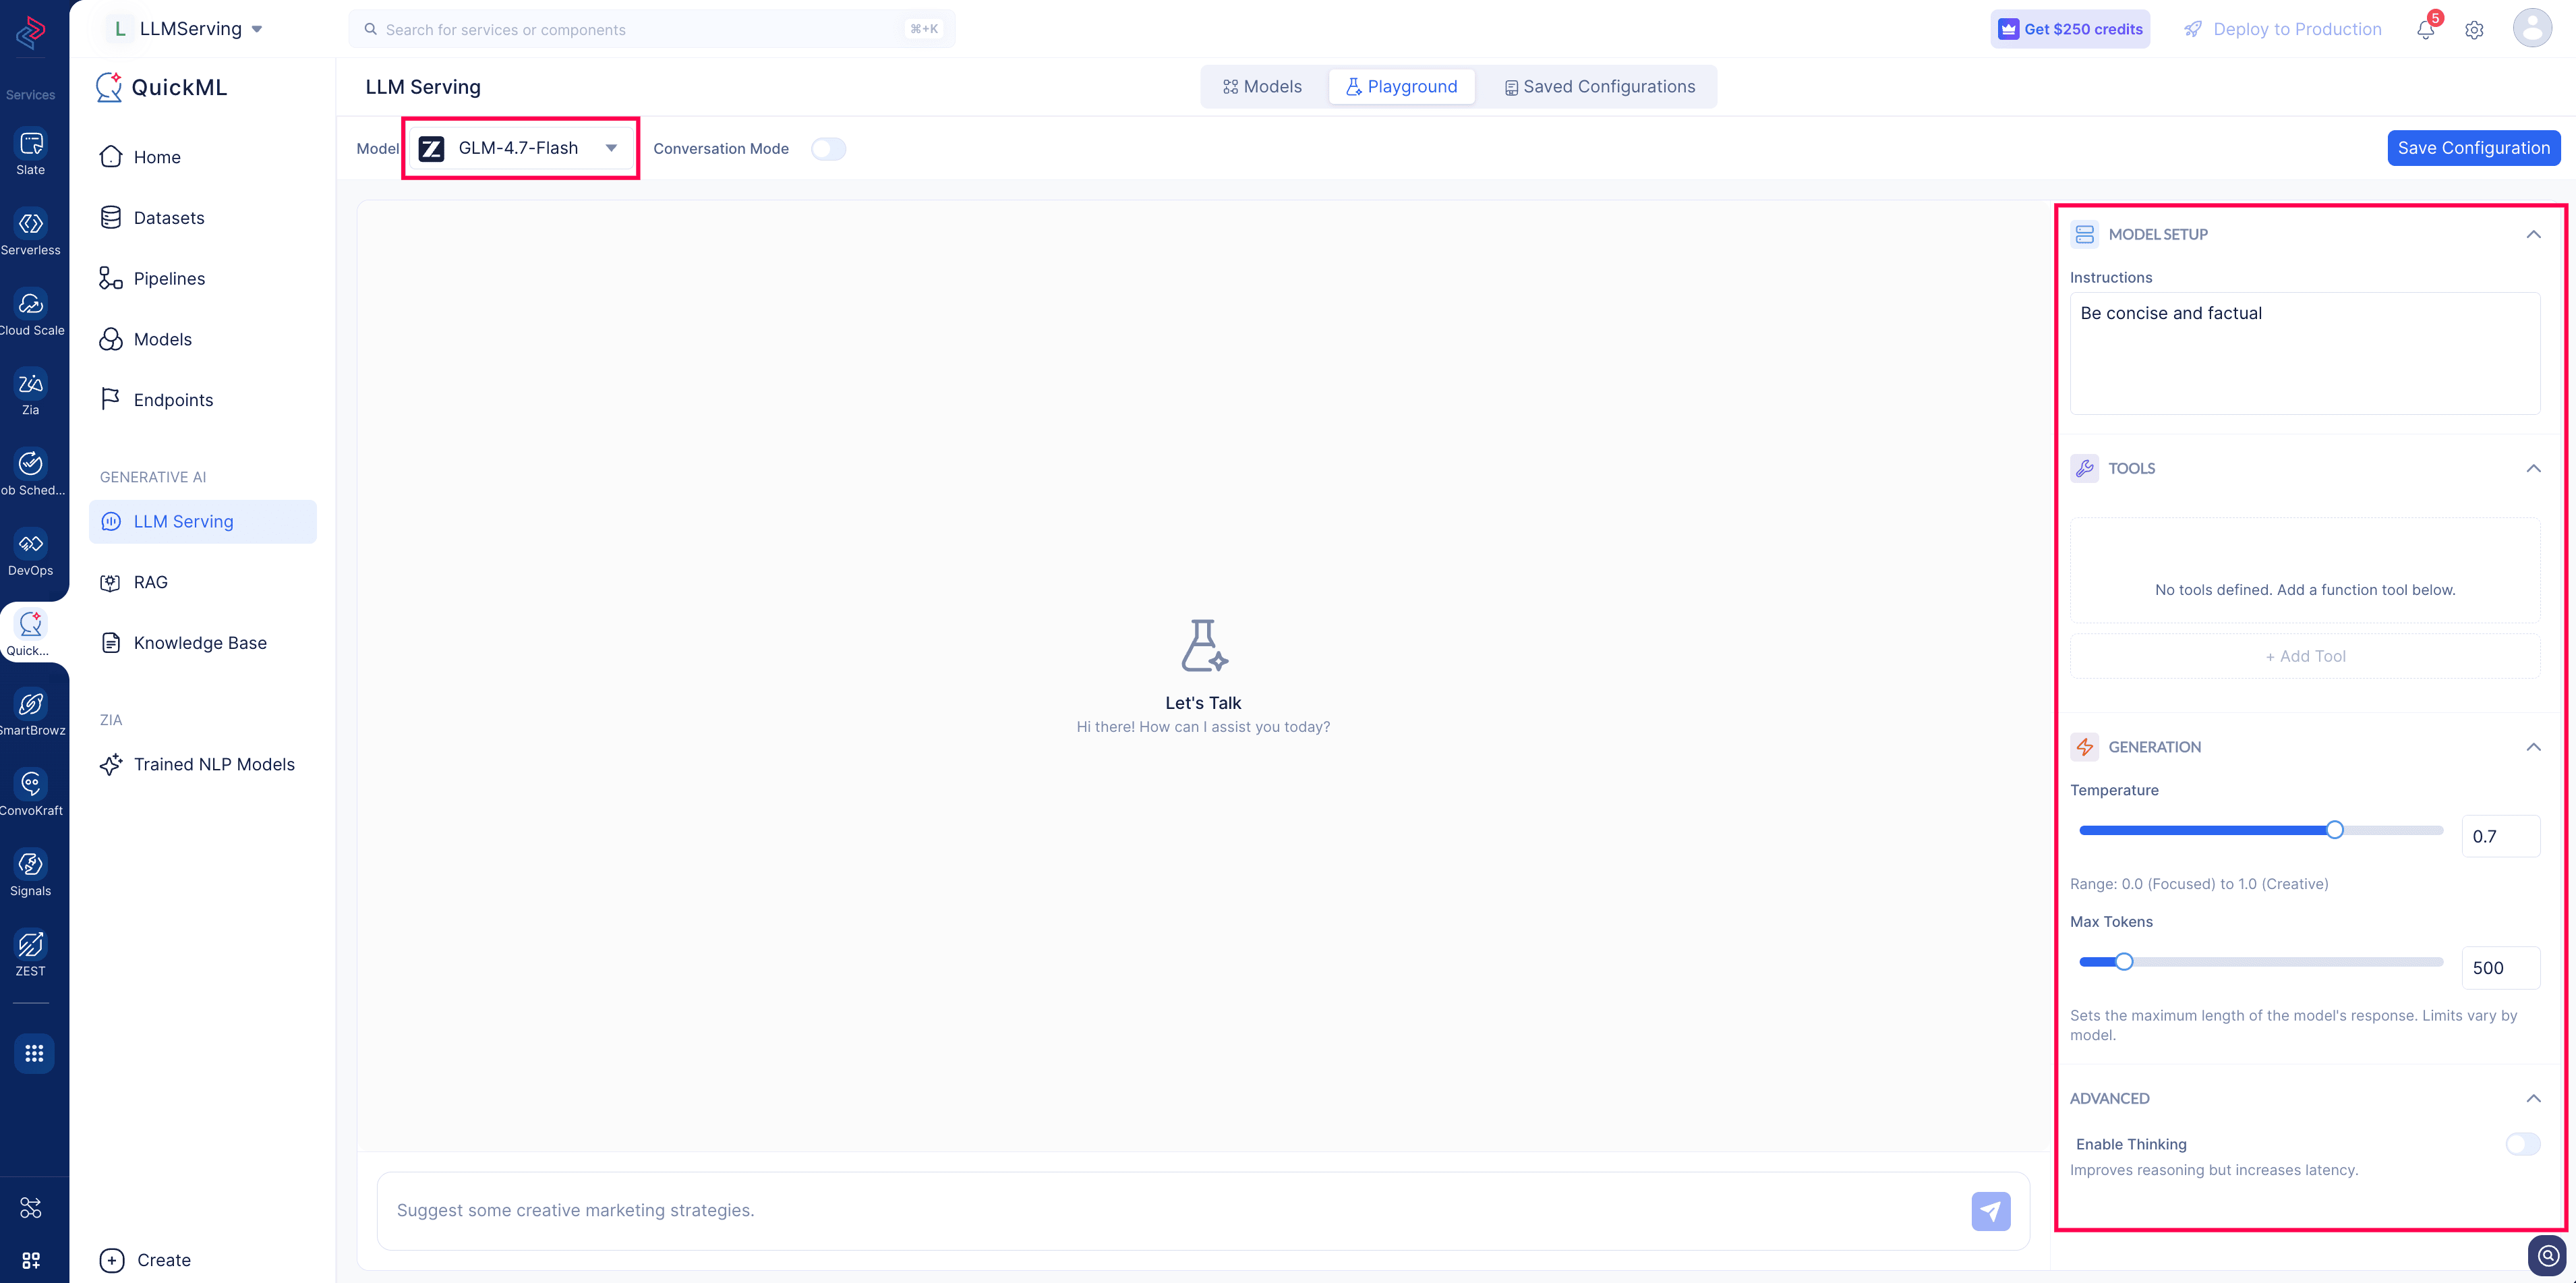
Task: Click the Create plus icon
Action: (x=112, y=1260)
